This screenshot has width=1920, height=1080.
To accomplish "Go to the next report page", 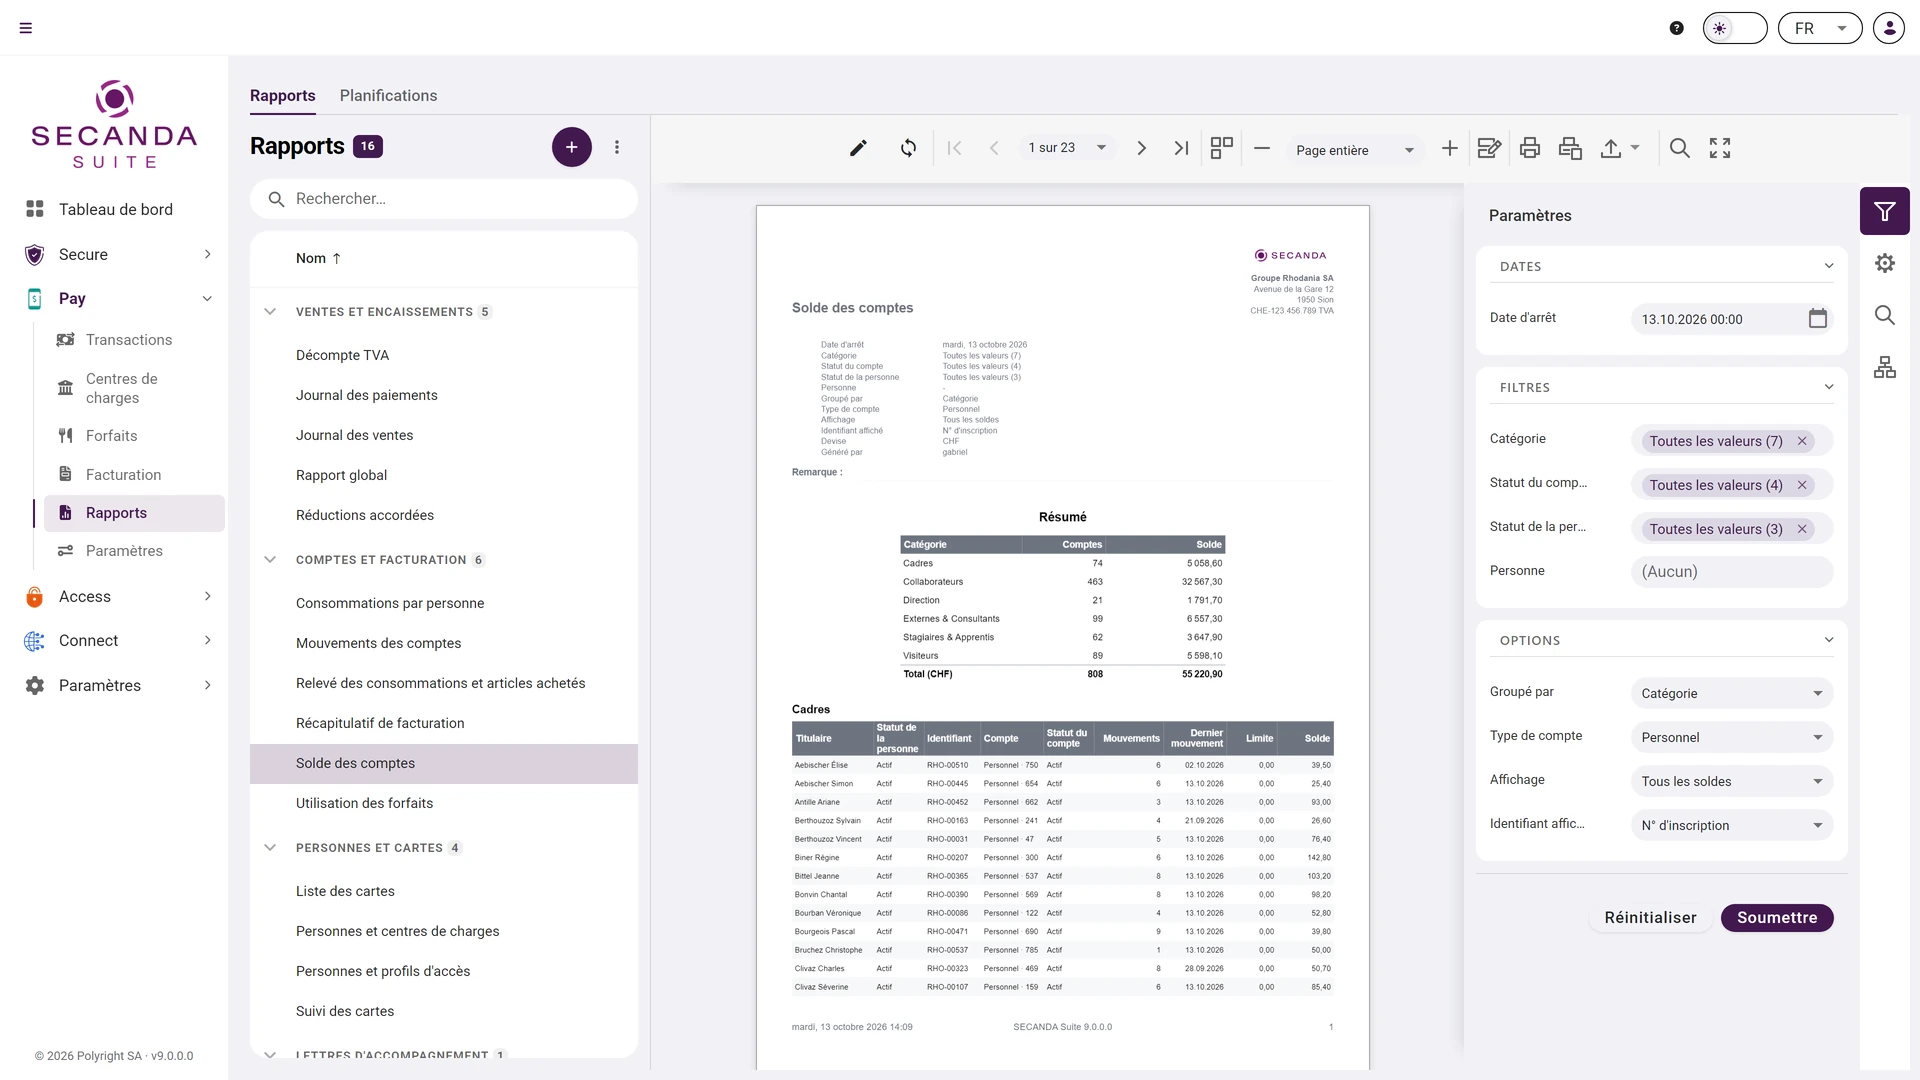I will click(x=1141, y=148).
